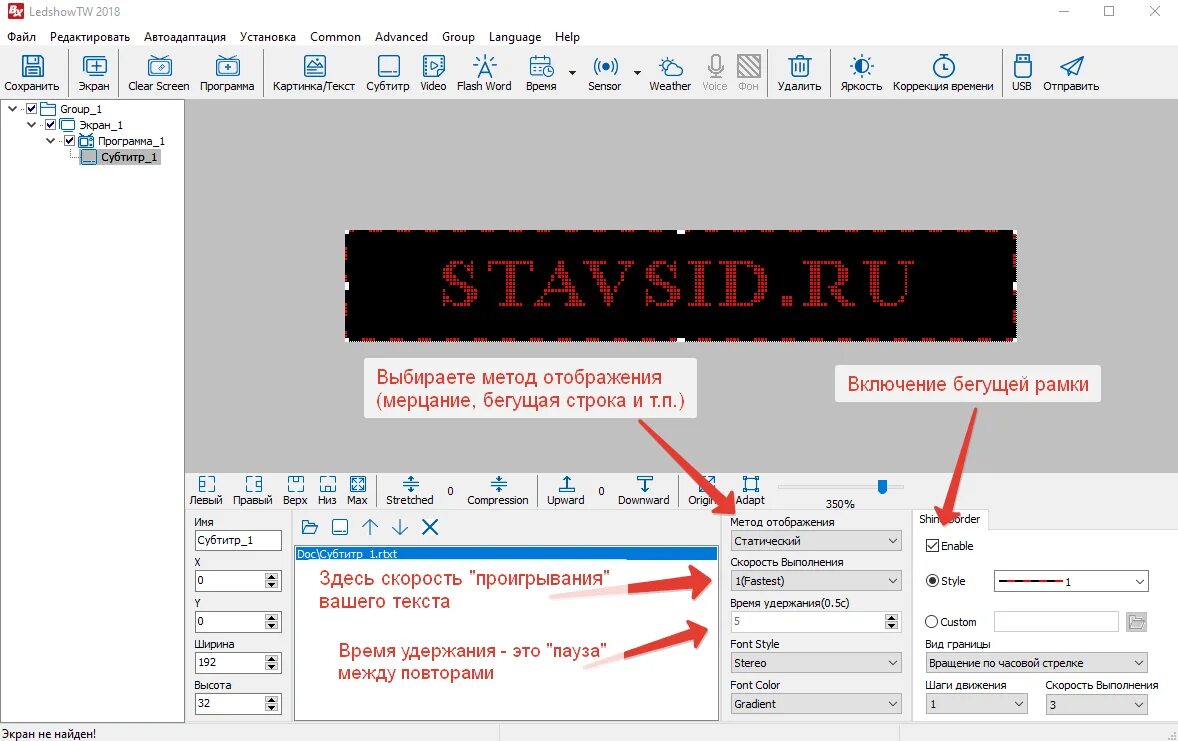Click the USB export icon
The image size is (1178, 741).
(1022, 67)
